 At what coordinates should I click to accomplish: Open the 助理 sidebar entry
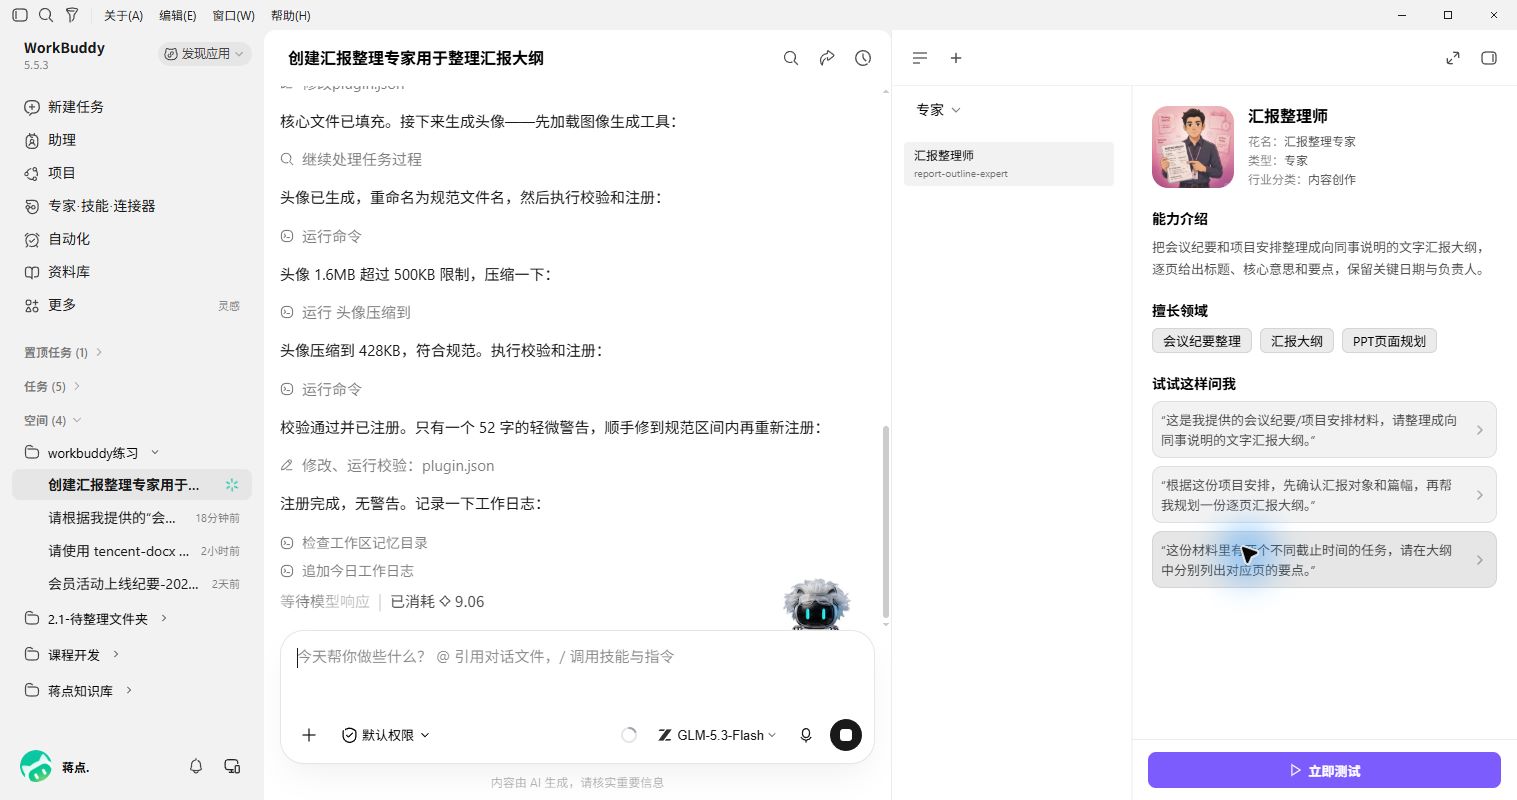click(x=132, y=140)
